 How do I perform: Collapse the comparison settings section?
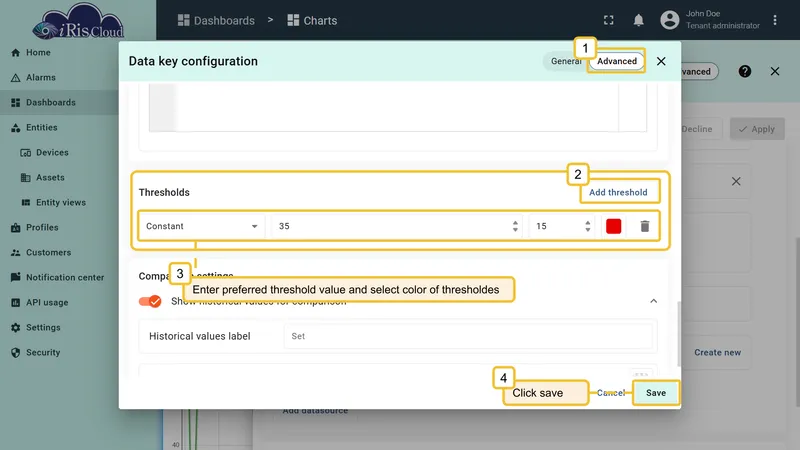coord(654,301)
